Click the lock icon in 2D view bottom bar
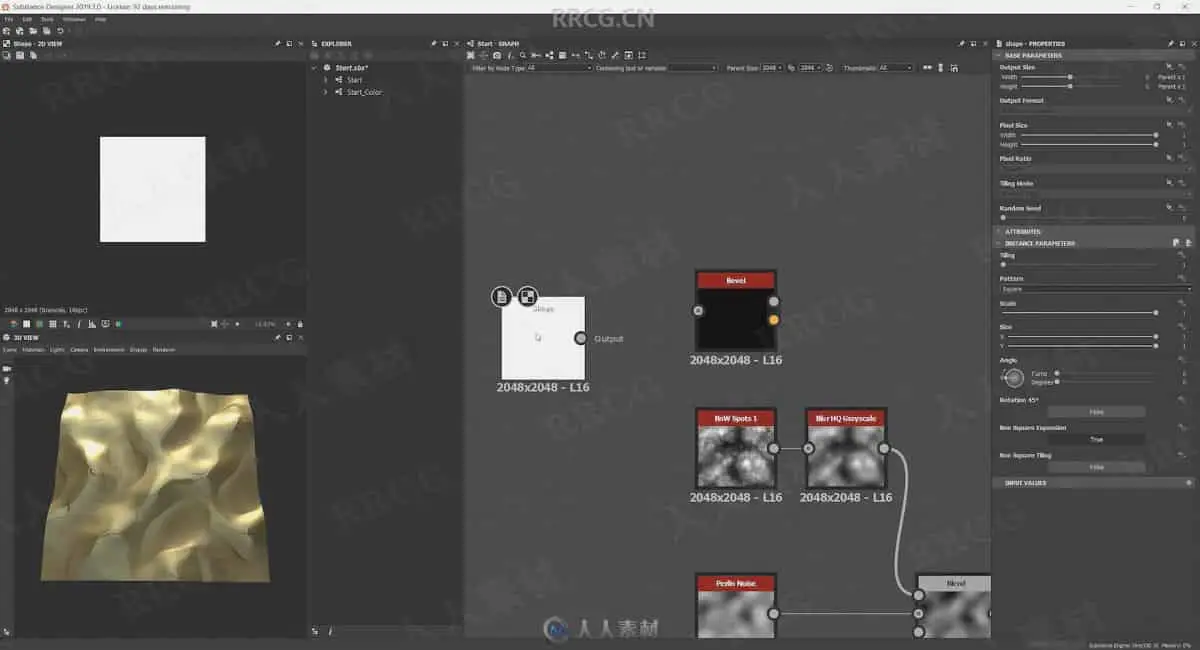The height and width of the screenshot is (650, 1200). pyautogui.click(x=300, y=324)
